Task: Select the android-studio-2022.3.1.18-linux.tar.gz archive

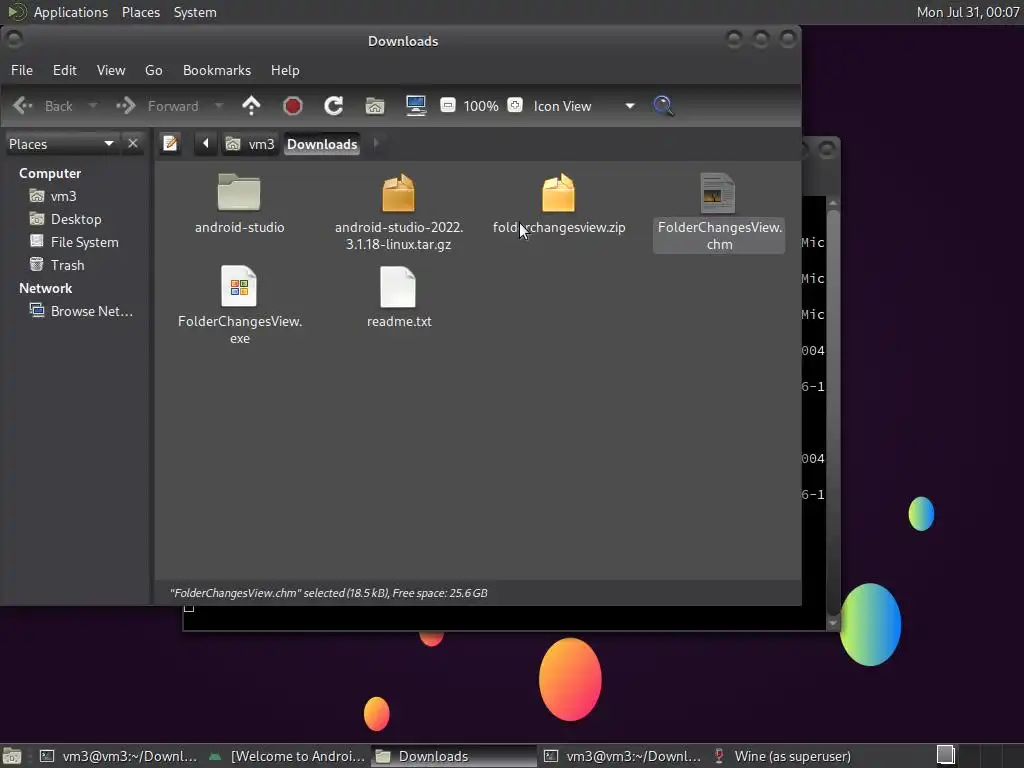Action: pyautogui.click(x=398, y=212)
